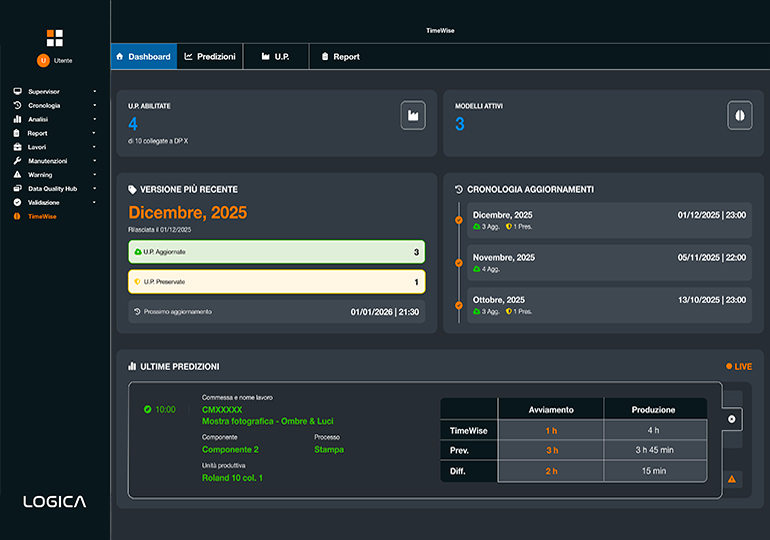770x540 pixels.
Task: Click the Cronologia history icon in sidebar
Action: [x=17, y=105]
